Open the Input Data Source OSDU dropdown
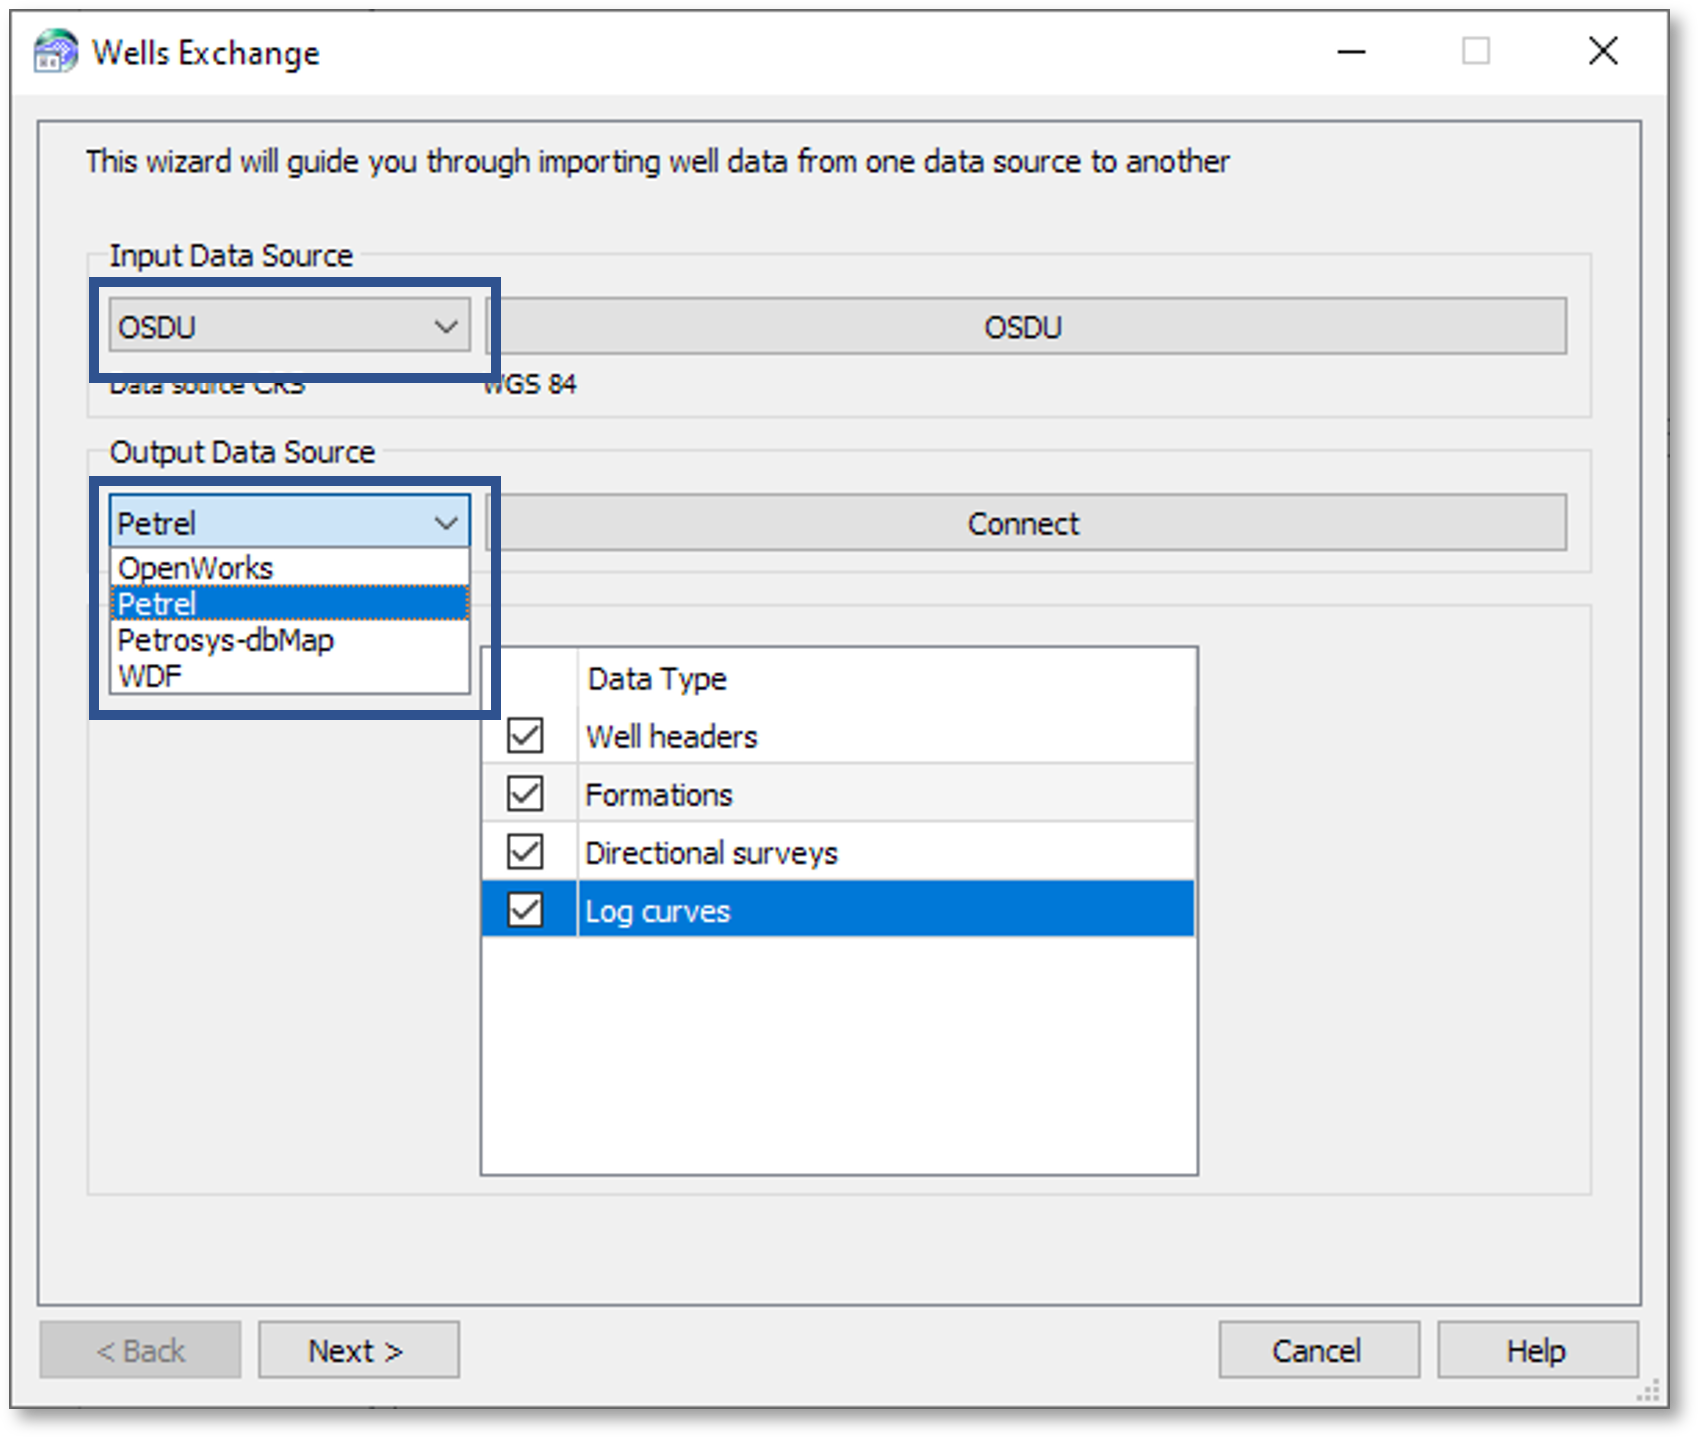 click(x=289, y=327)
